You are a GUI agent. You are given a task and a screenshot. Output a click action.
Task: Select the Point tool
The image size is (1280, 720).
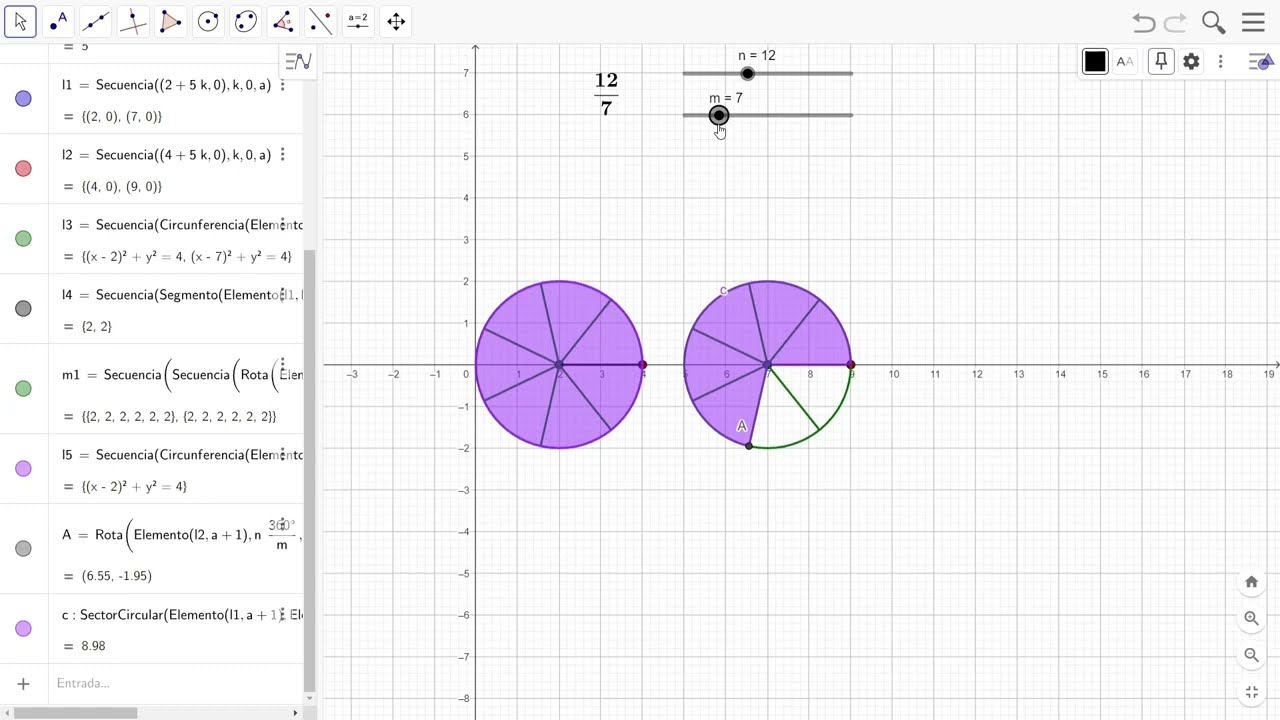pyautogui.click(x=58, y=21)
